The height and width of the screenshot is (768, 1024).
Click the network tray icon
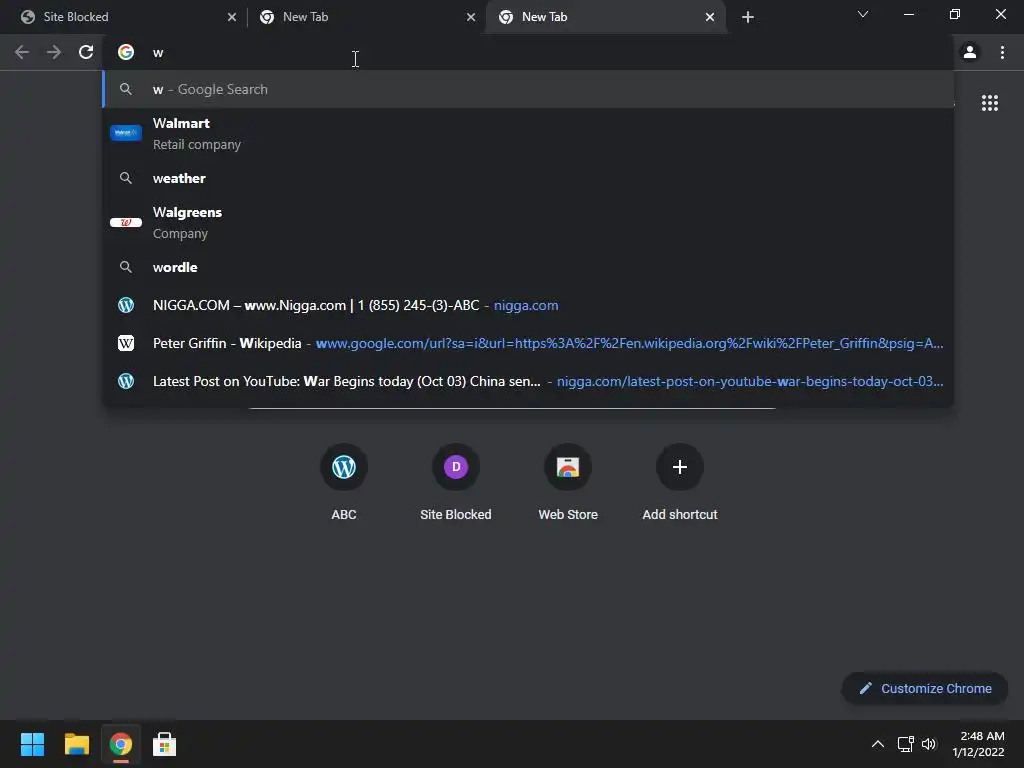pos(905,744)
